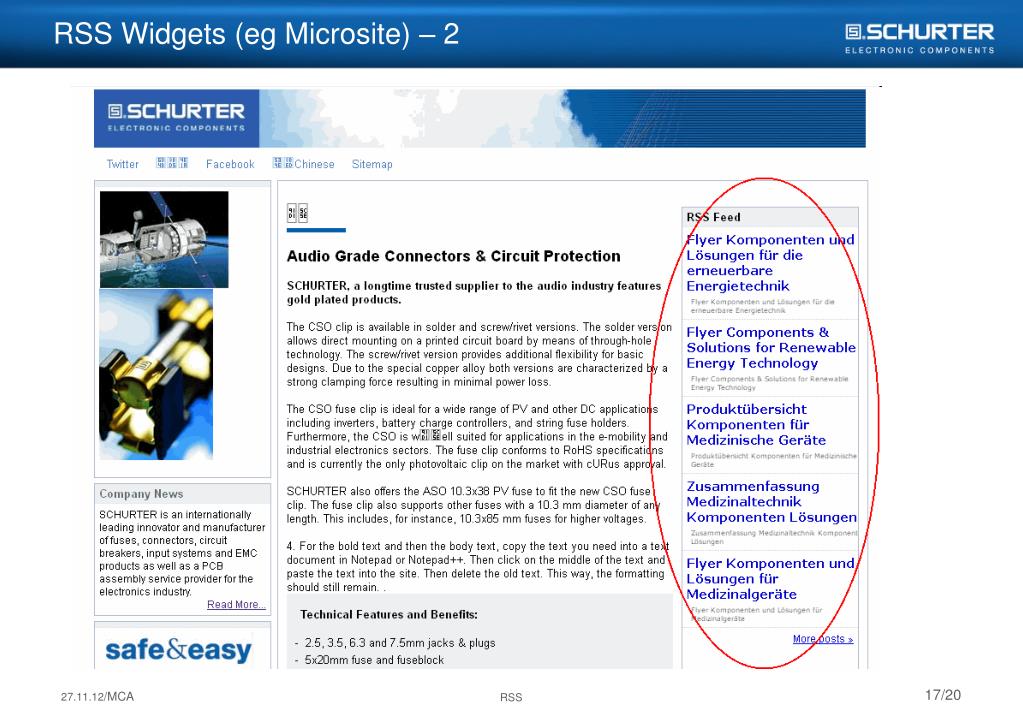1023x723 pixels.
Task: Click the gold fuse clip image
Action: pyautogui.click(x=156, y=375)
